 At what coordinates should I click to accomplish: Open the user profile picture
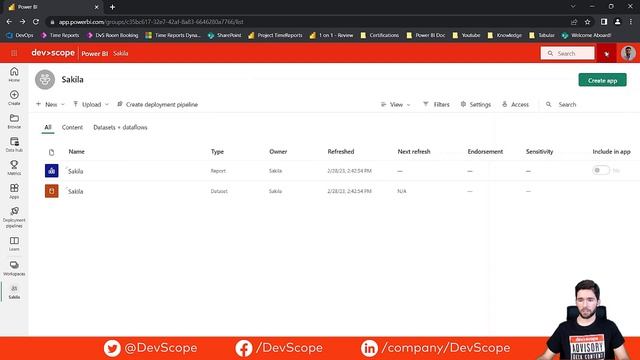coord(628,53)
